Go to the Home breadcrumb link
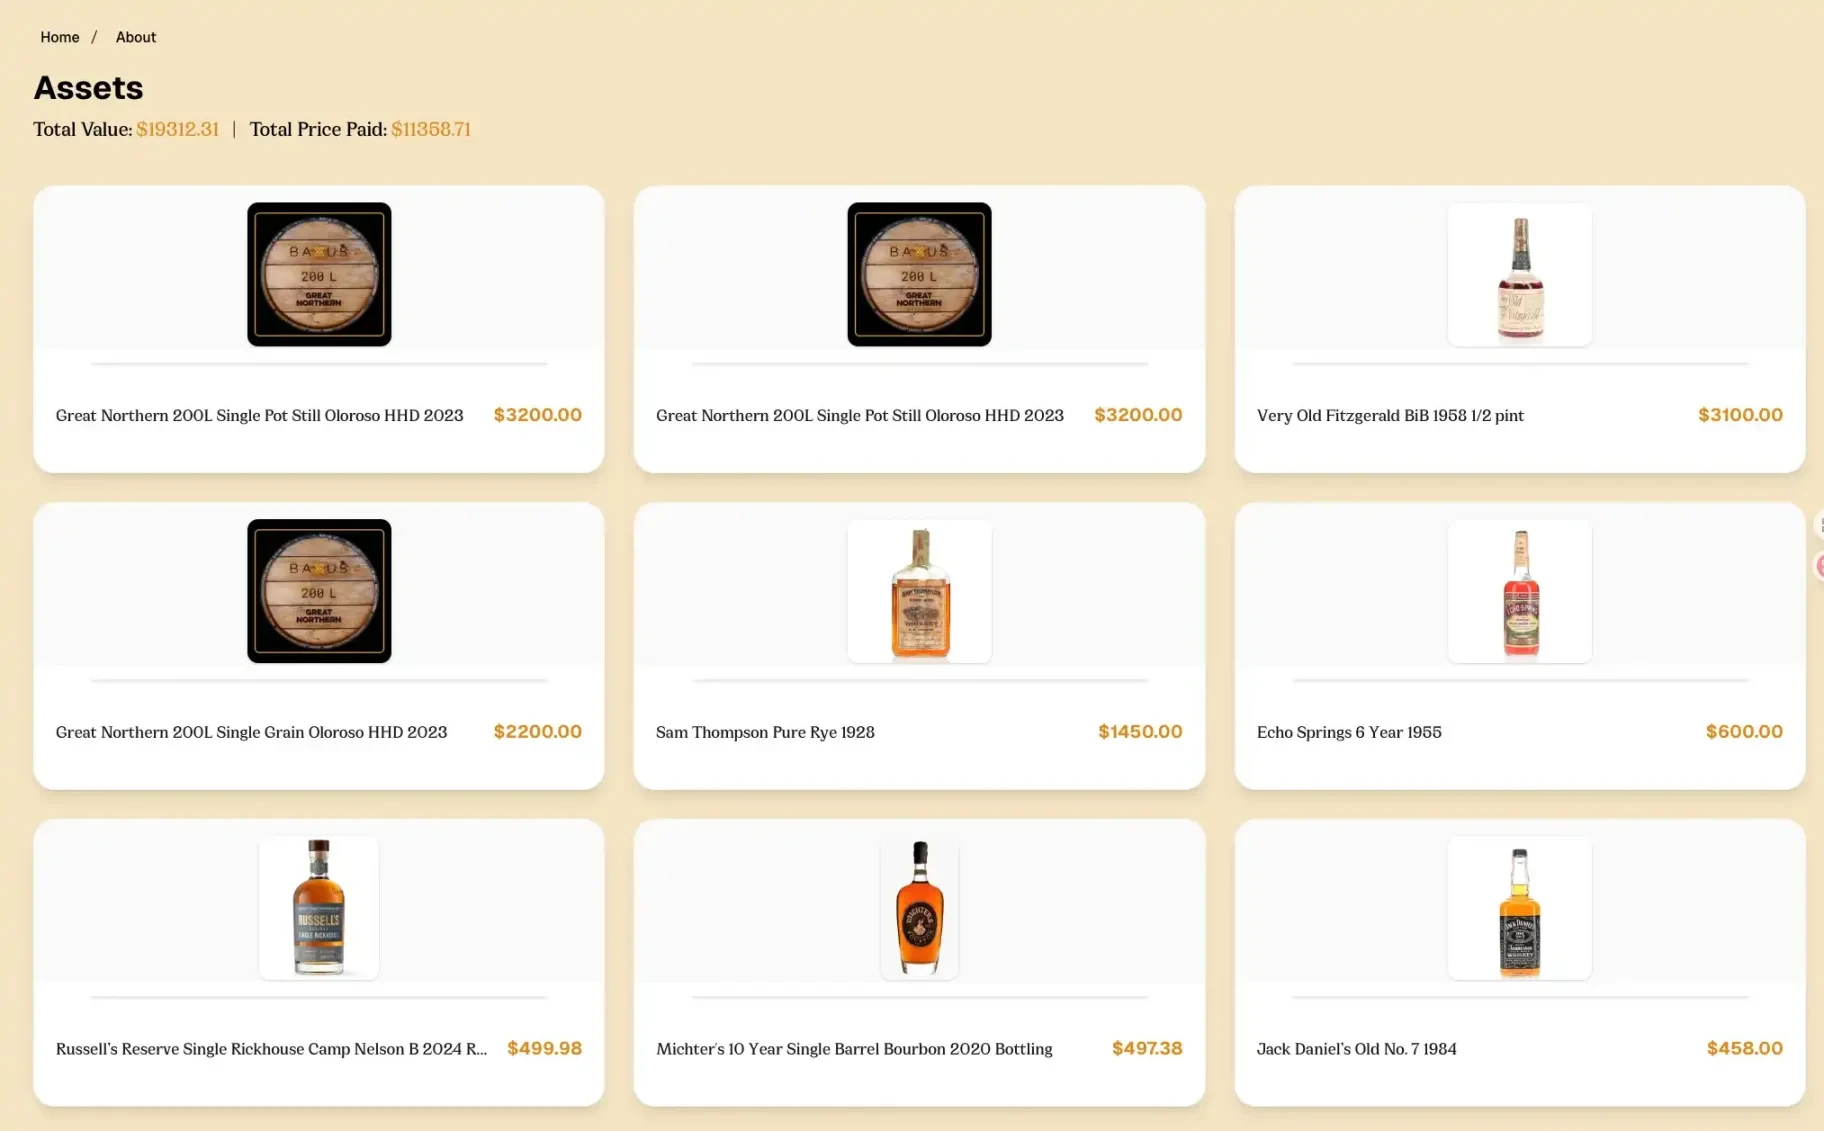1824x1131 pixels. (x=59, y=37)
